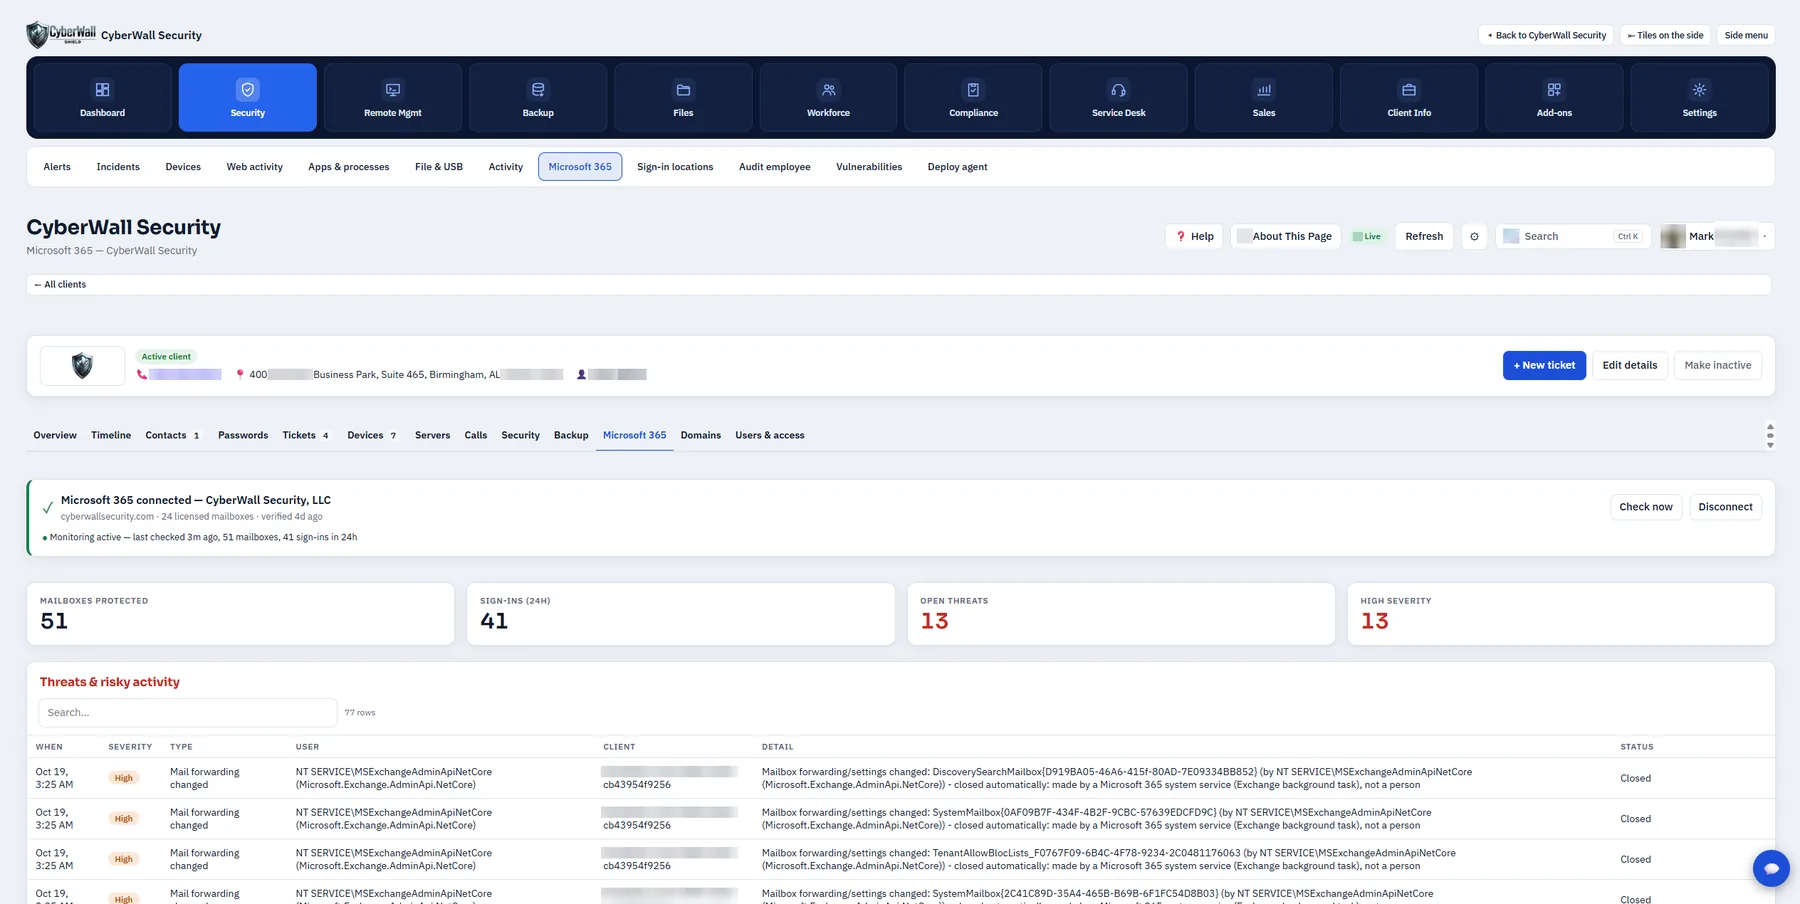1800x904 pixels.
Task: Click the contact person icon in client card
Action: pyautogui.click(x=581, y=374)
